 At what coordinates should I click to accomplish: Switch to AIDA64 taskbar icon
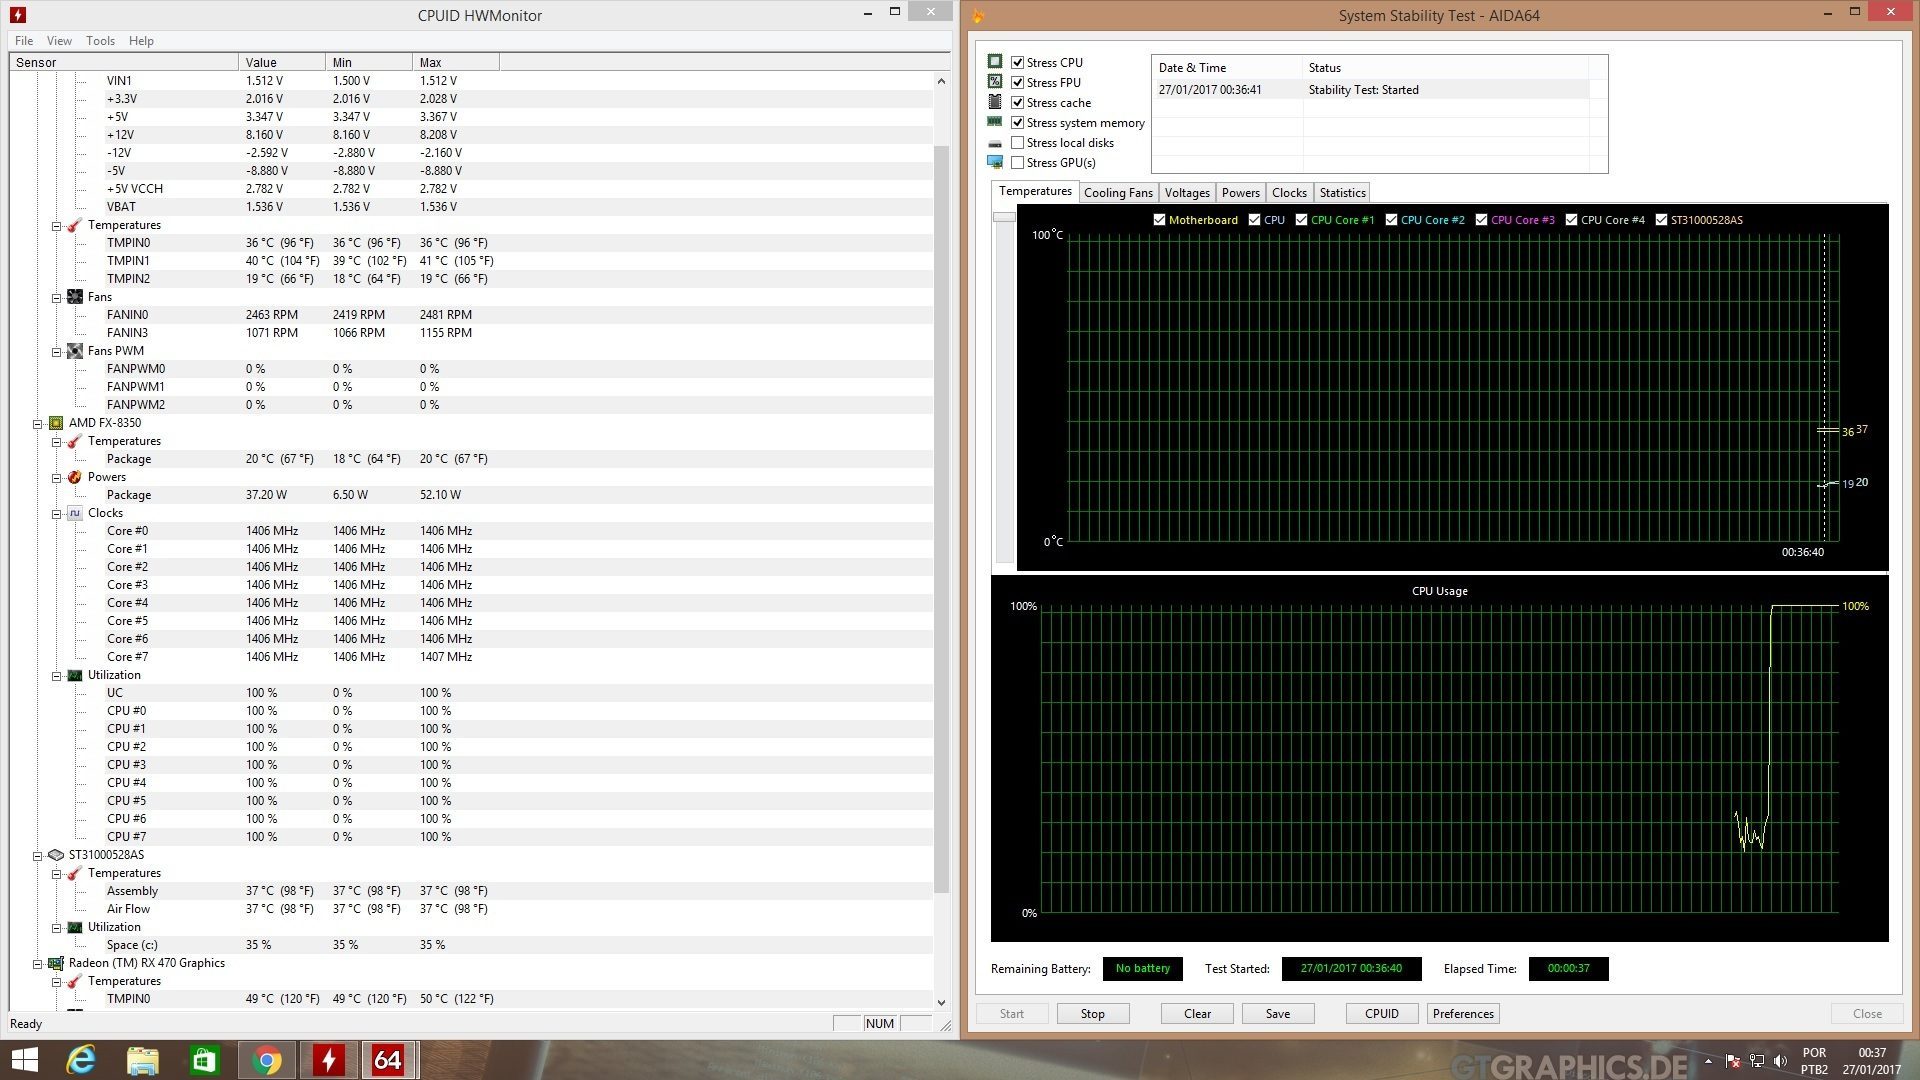pos(388,1060)
